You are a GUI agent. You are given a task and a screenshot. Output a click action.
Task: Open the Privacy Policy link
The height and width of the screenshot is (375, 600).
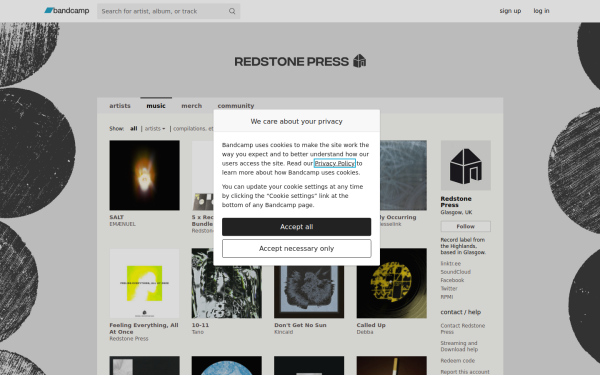(x=334, y=163)
